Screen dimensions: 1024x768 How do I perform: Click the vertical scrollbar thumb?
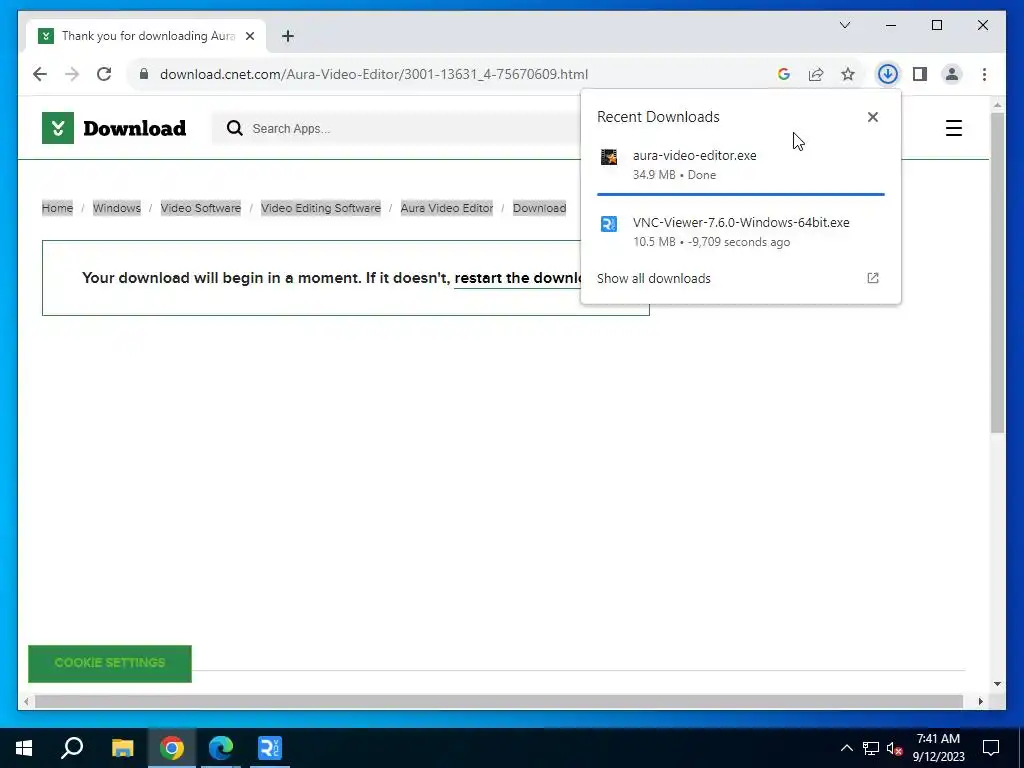pos(997,273)
